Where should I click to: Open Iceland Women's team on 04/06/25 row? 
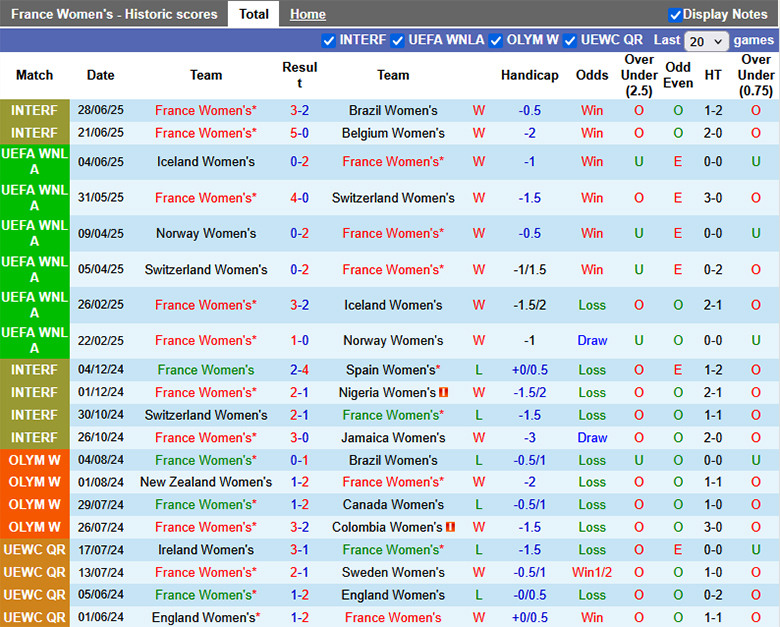205,162
